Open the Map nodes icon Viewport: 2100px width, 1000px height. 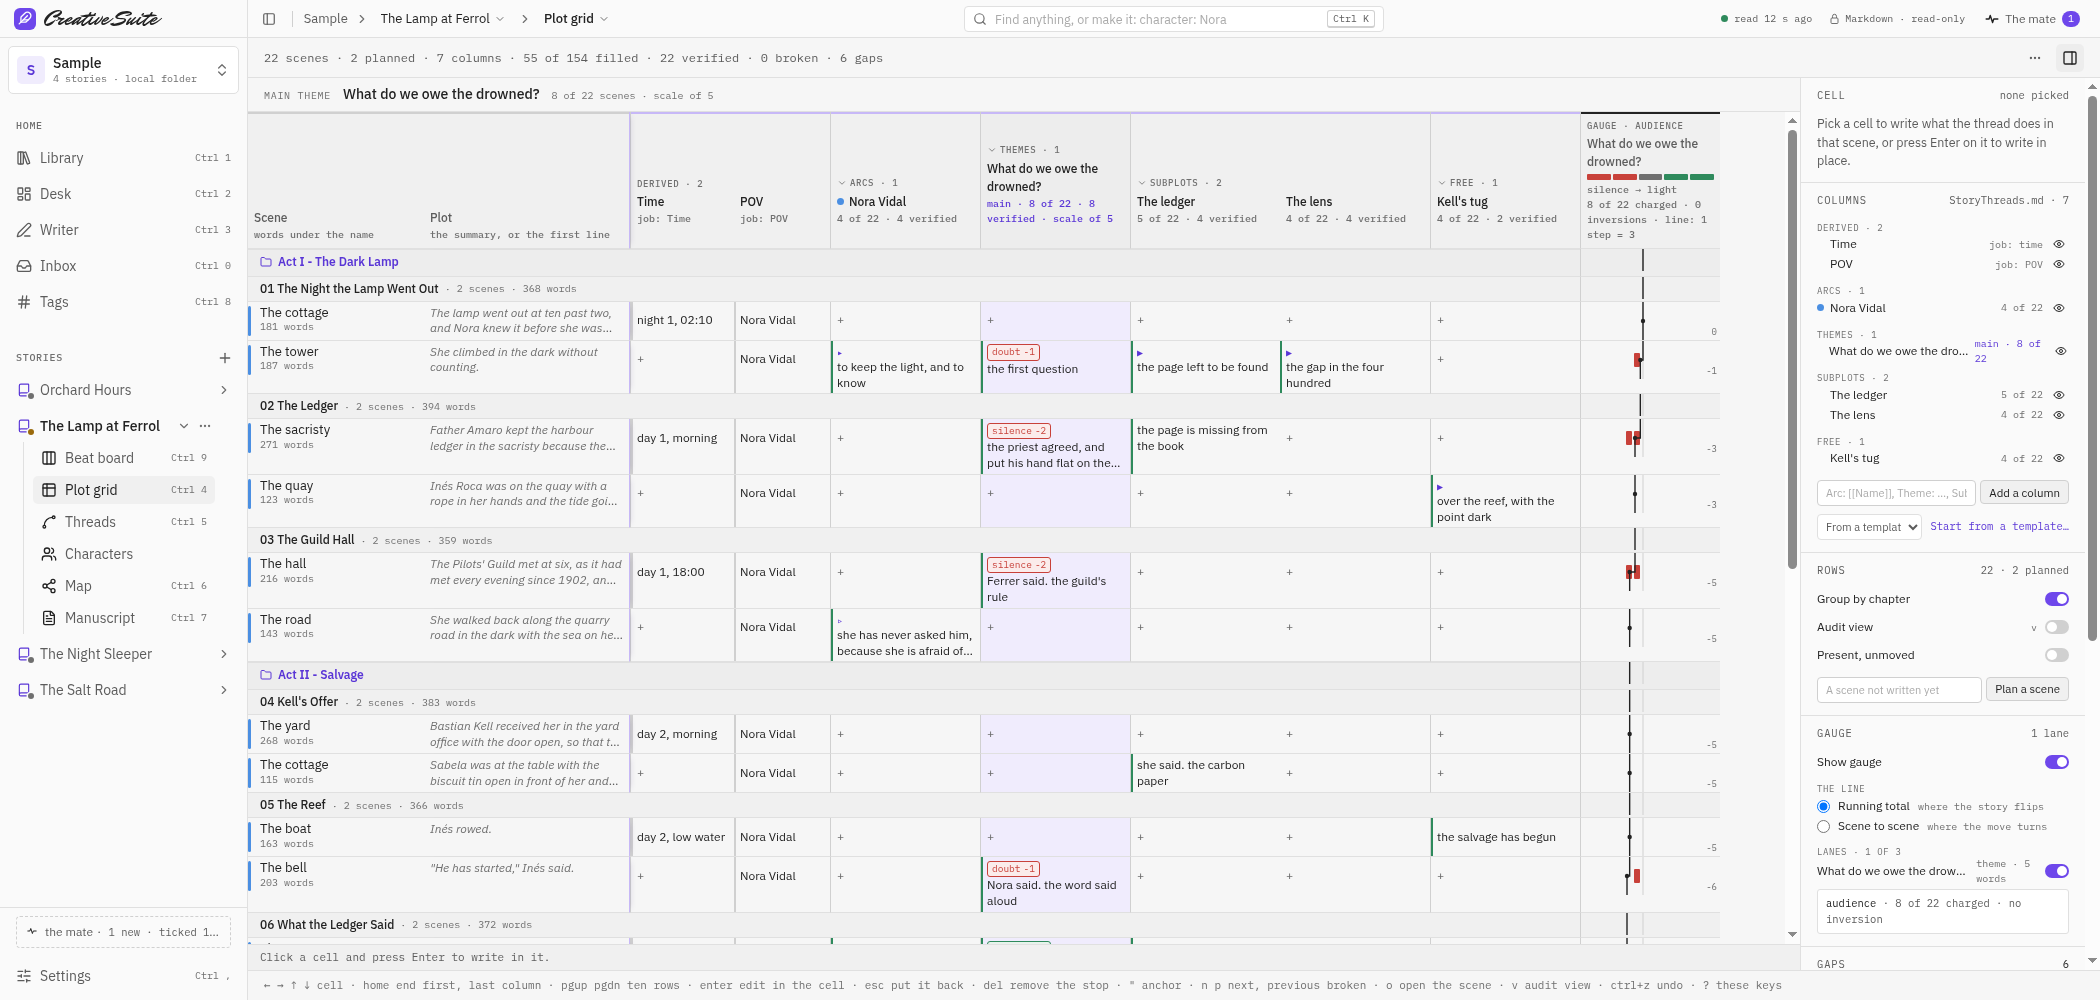49,586
